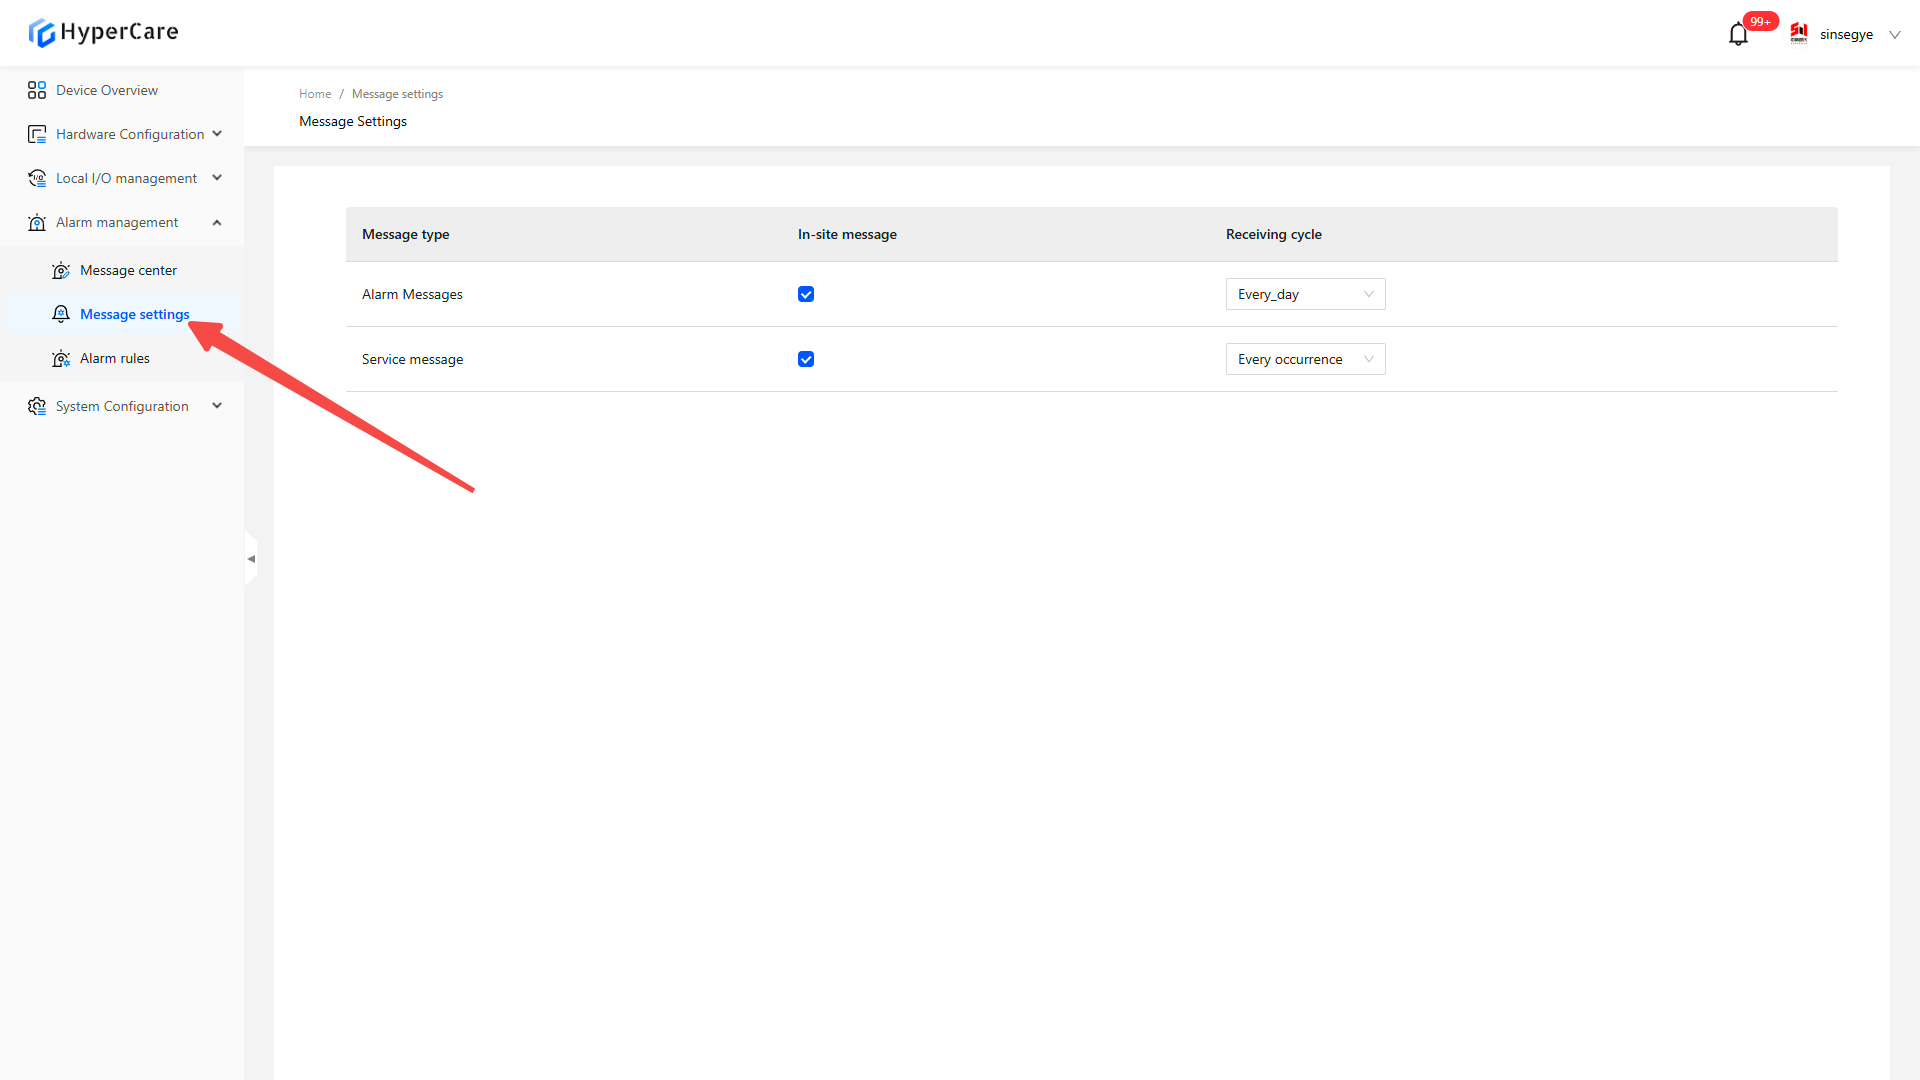Collapse the Alarm management chevron

(x=217, y=222)
